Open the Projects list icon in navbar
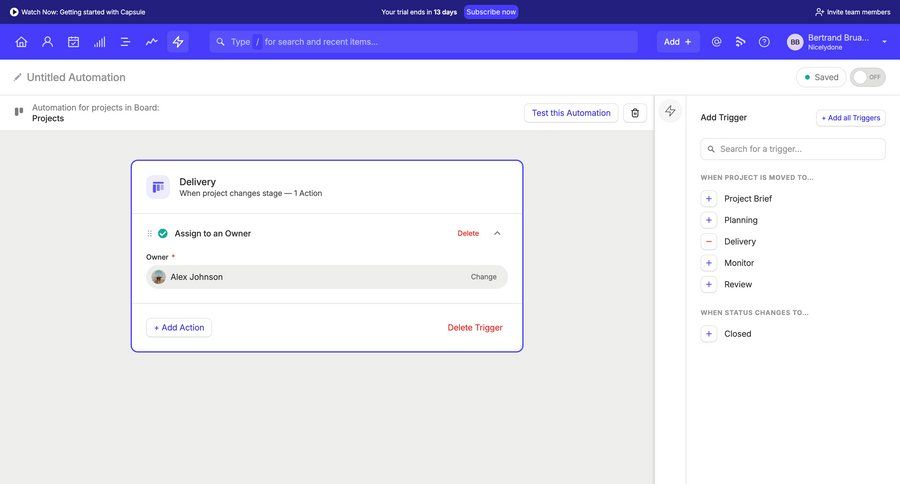 (x=125, y=42)
